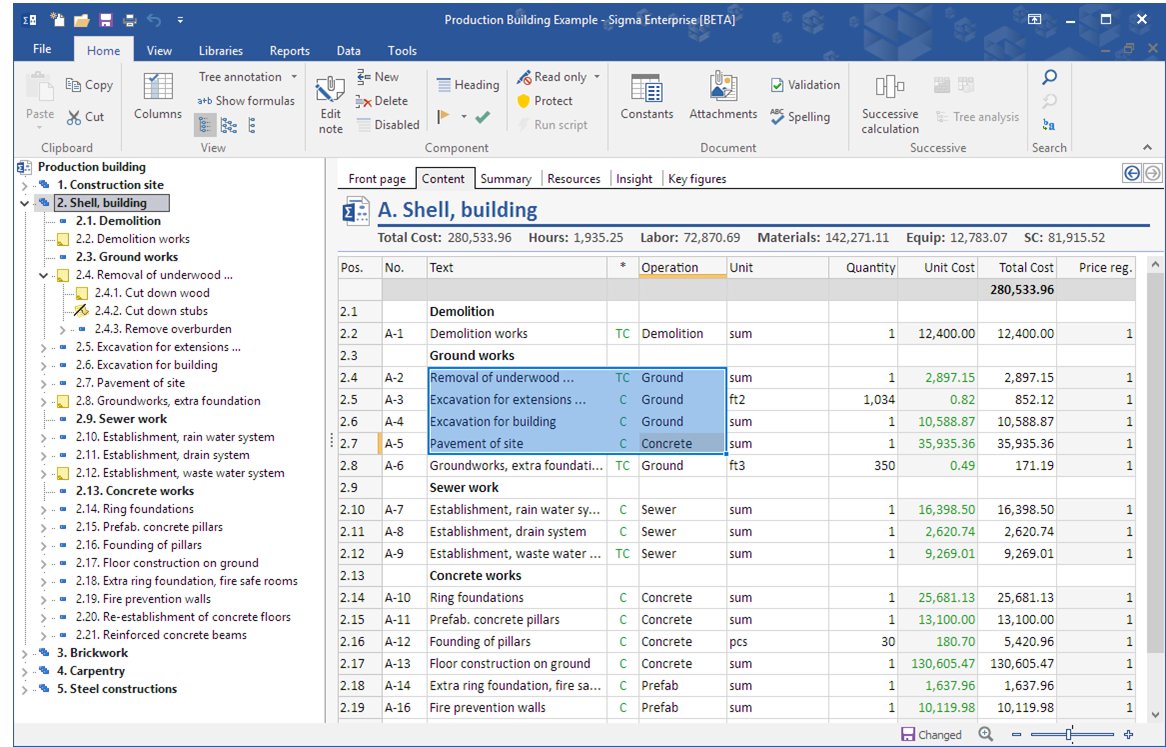1166x747 pixels.
Task: Collapse the 2. Shell, building node
Action: click(x=25, y=203)
